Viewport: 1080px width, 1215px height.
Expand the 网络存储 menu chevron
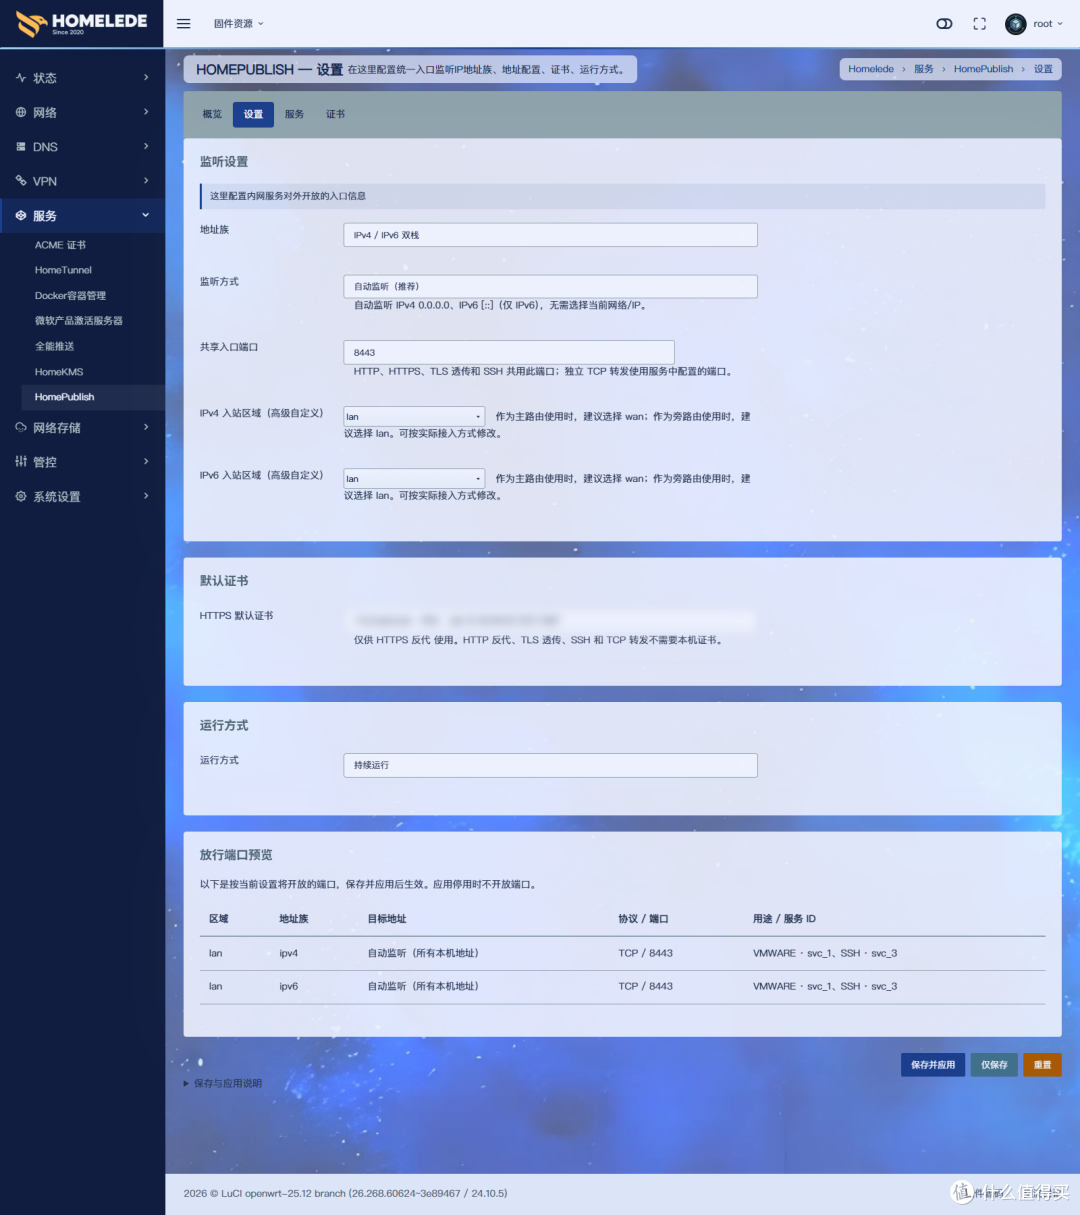pyautogui.click(x=146, y=428)
